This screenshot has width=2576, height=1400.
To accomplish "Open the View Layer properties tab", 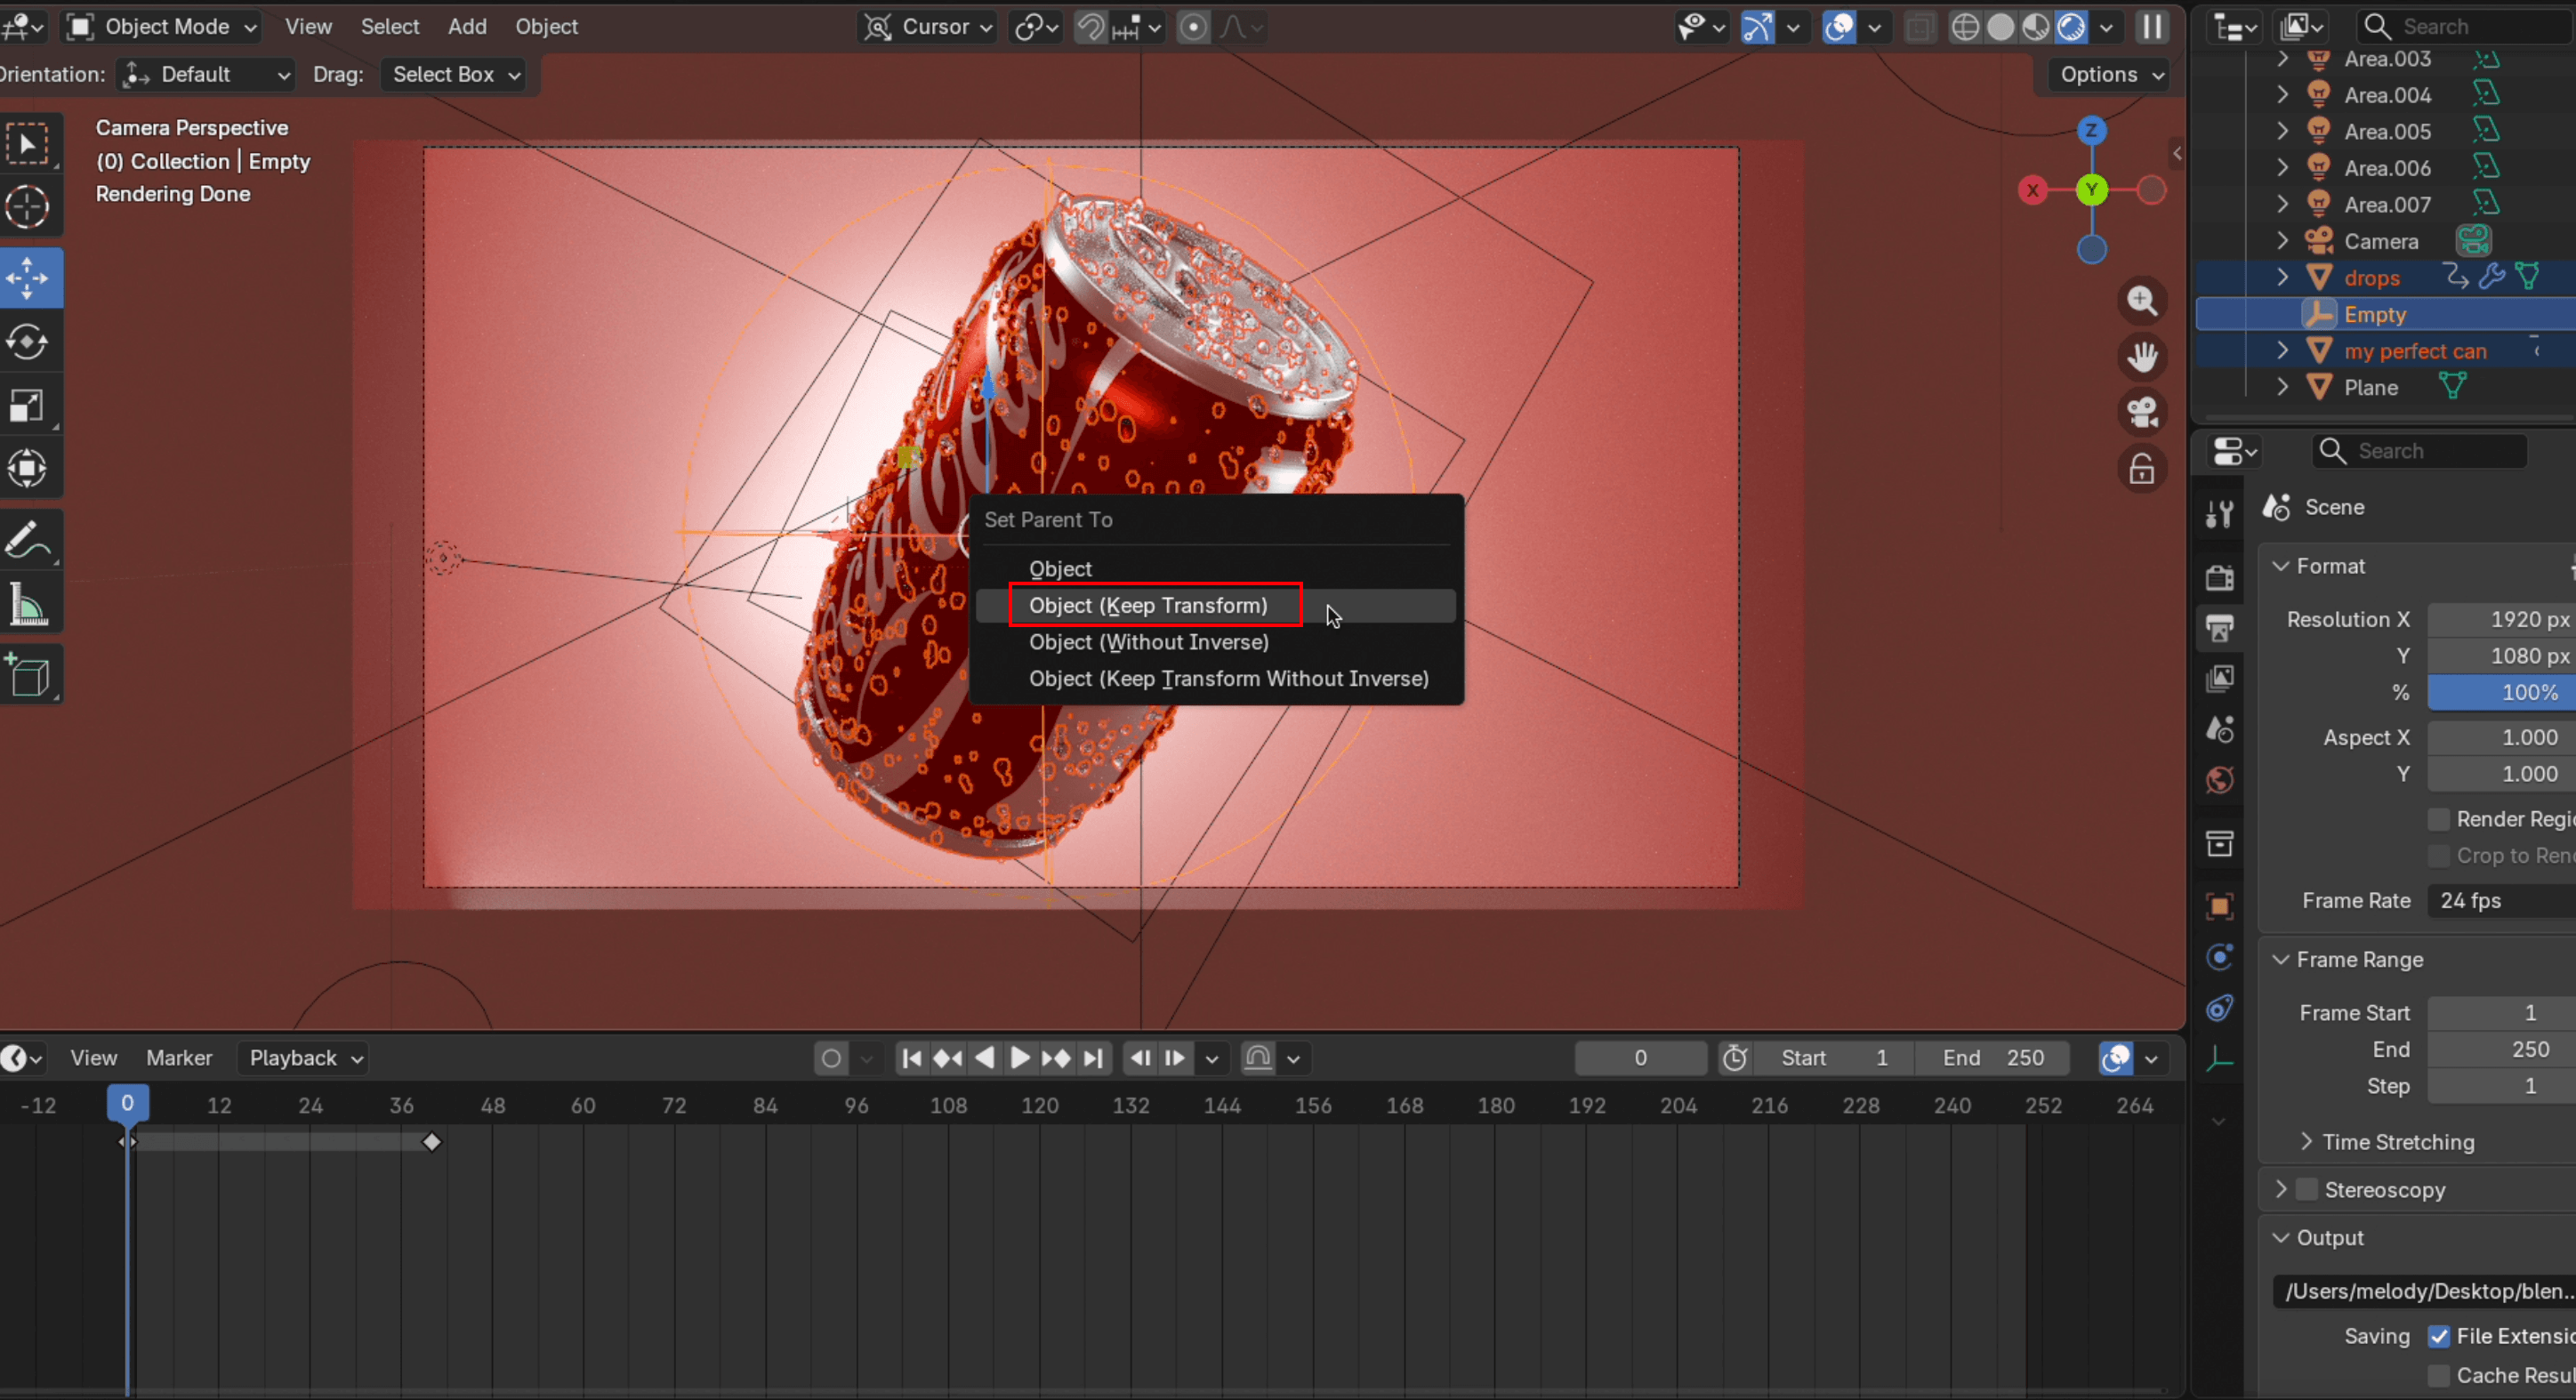I will click(2219, 679).
